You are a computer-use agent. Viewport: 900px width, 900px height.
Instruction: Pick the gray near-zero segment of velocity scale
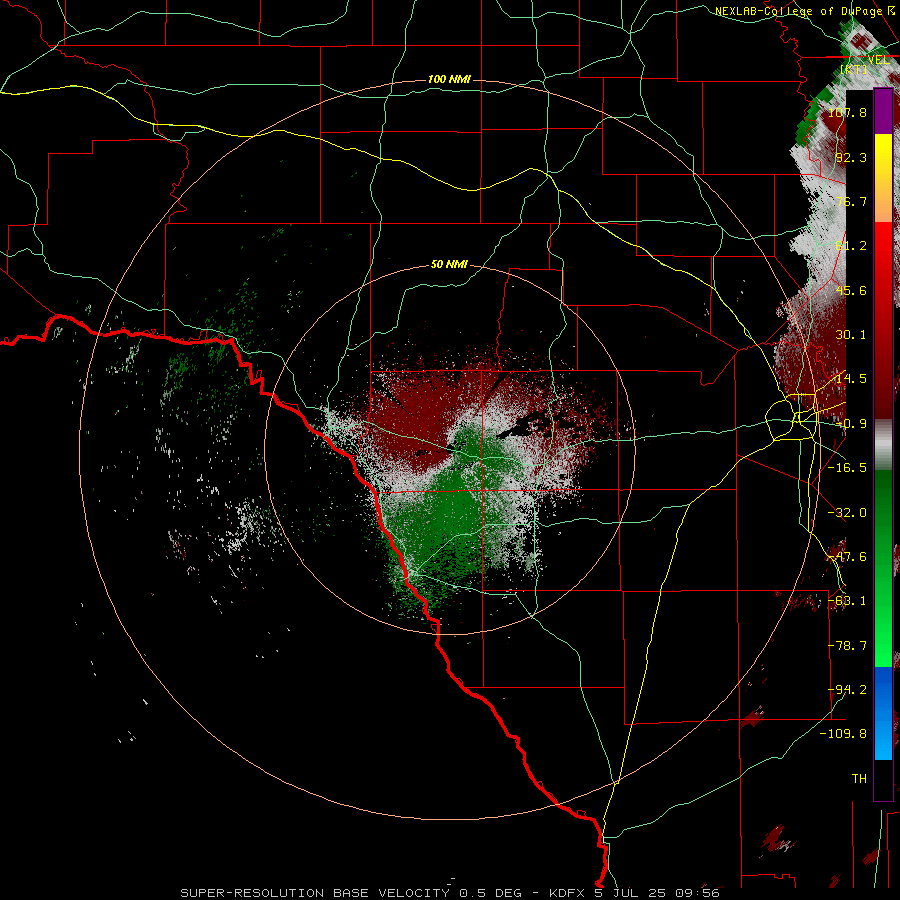[883, 445]
